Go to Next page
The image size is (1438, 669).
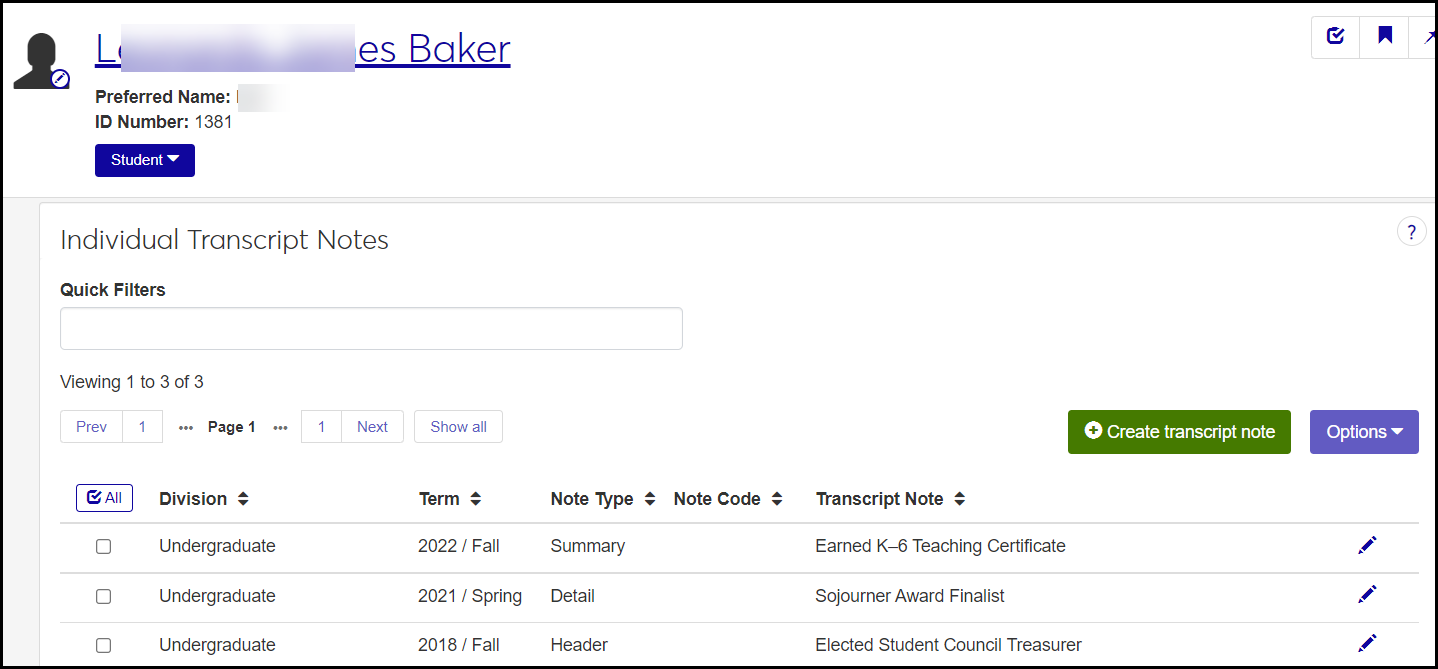point(372,427)
